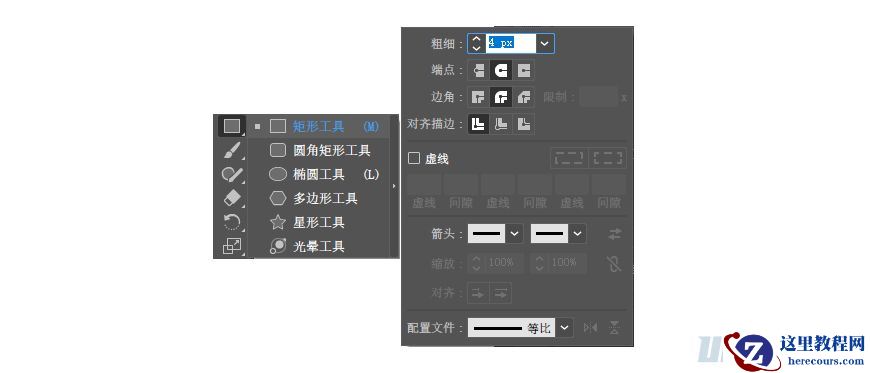Set projecting cap for 端点
The width and height of the screenshot is (870, 373).
523,70
